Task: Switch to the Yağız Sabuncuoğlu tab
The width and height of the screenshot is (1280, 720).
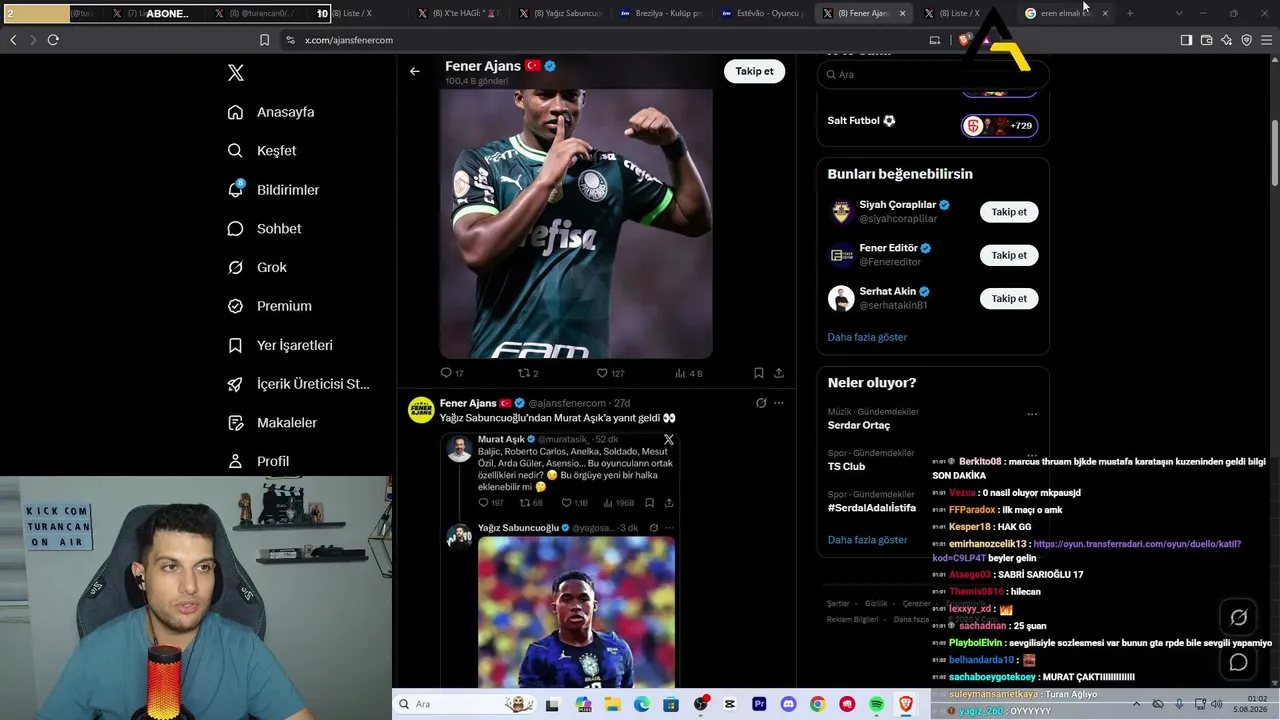Action: 560,13
